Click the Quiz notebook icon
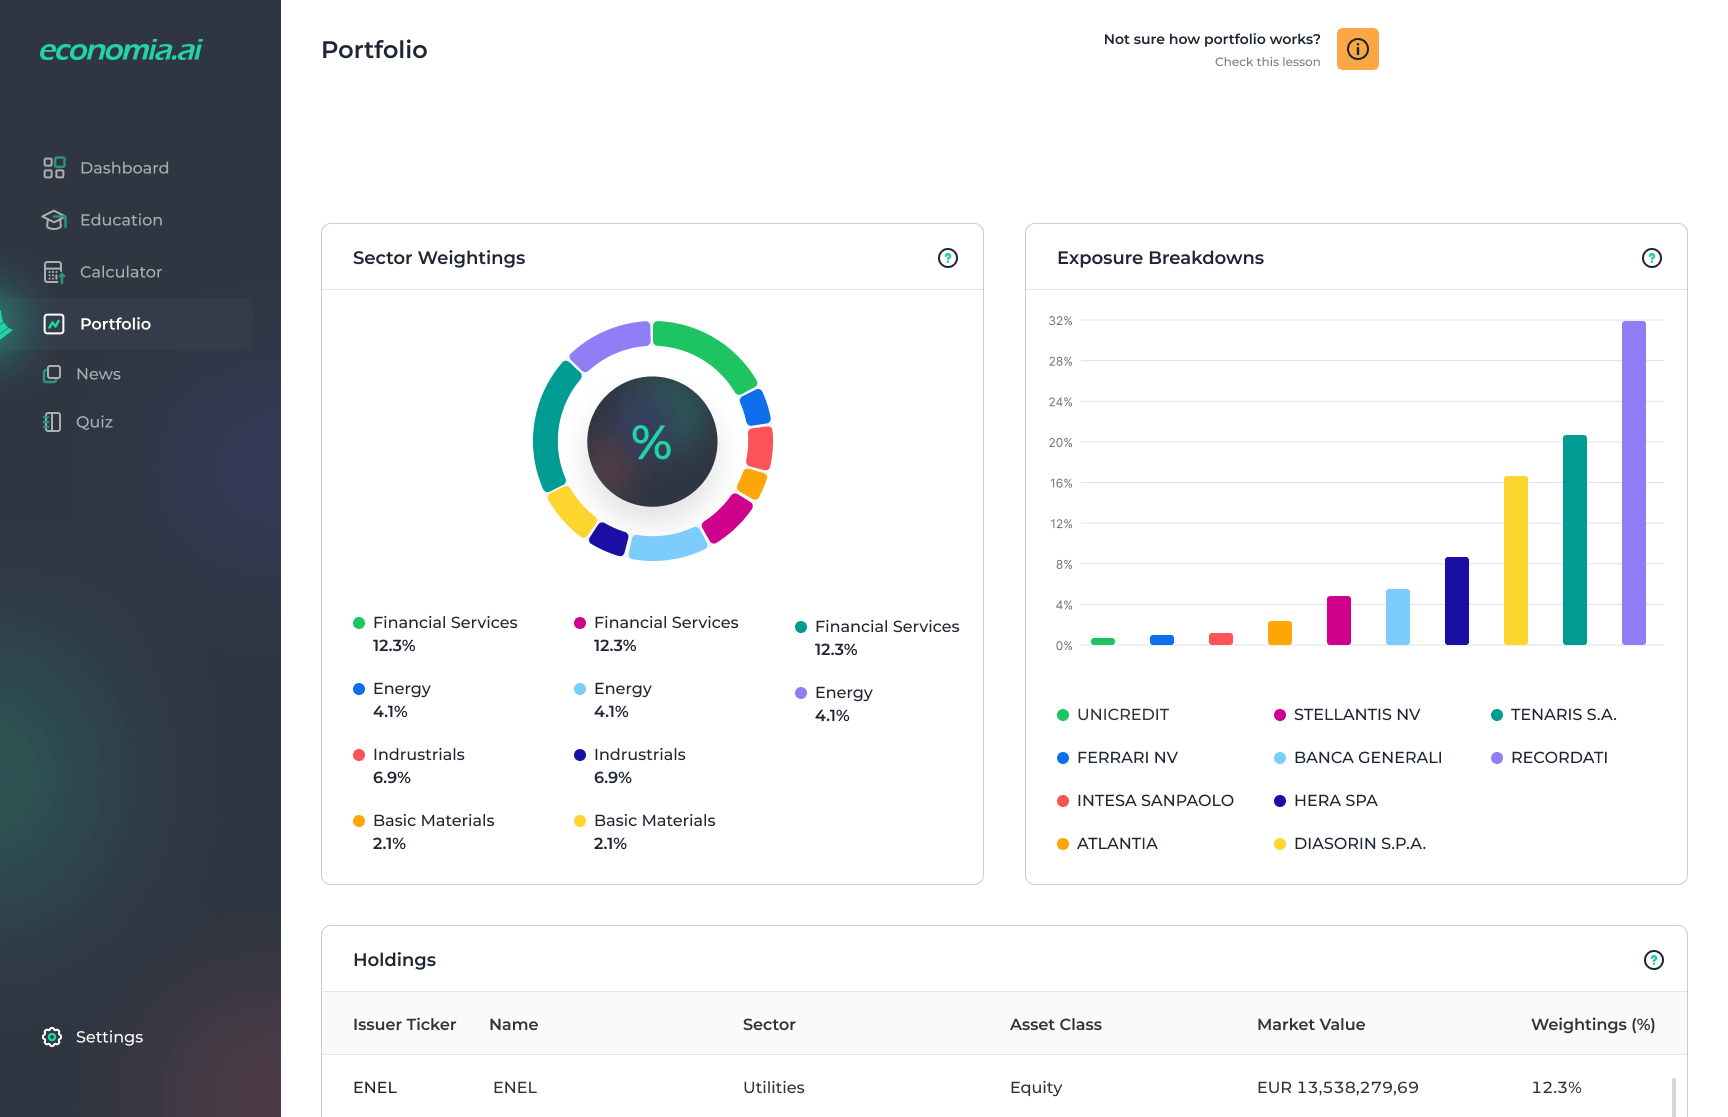The height and width of the screenshot is (1117, 1728). (x=52, y=422)
